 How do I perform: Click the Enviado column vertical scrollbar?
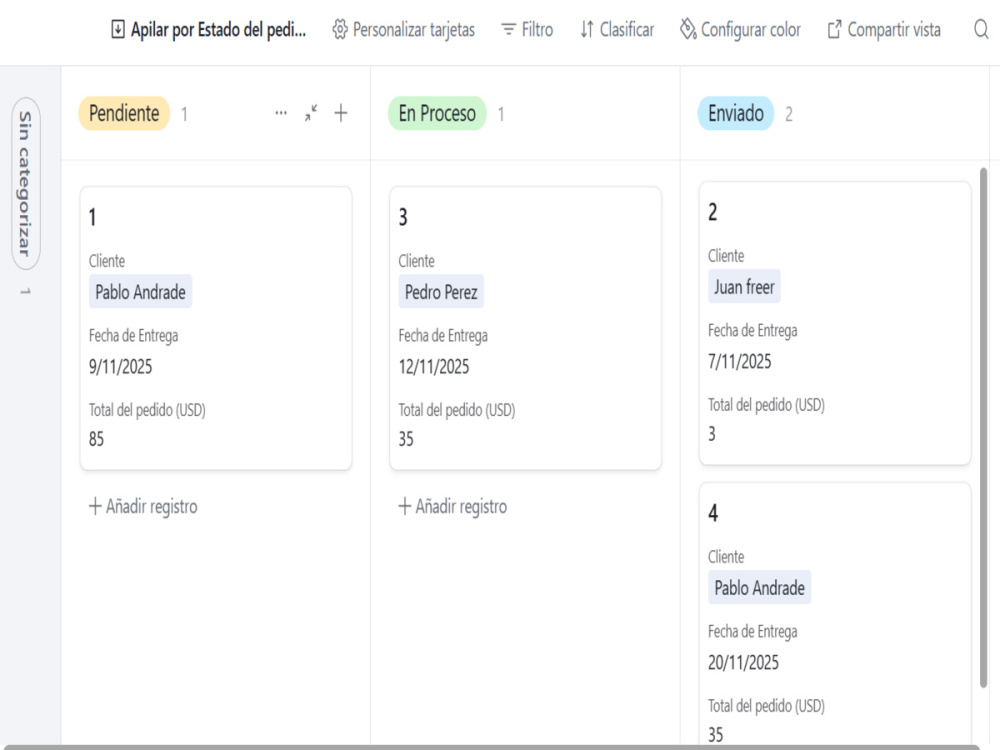click(x=983, y=427)
